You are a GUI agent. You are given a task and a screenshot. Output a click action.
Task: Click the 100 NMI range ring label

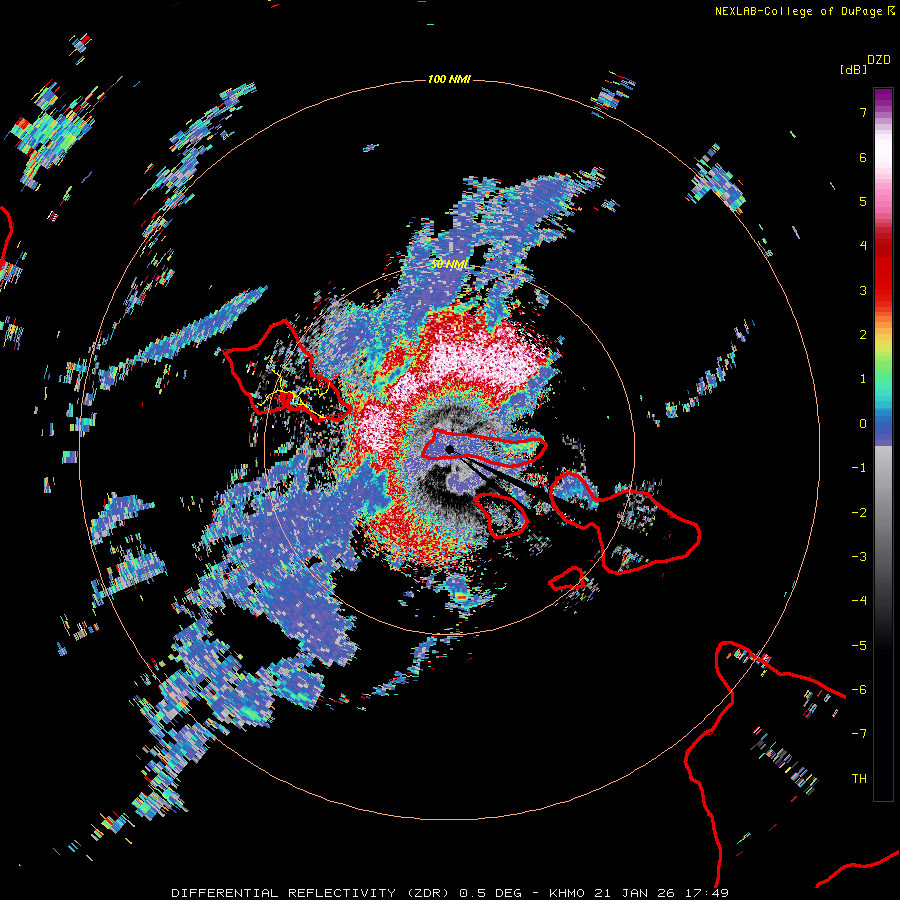pos(449,79)
